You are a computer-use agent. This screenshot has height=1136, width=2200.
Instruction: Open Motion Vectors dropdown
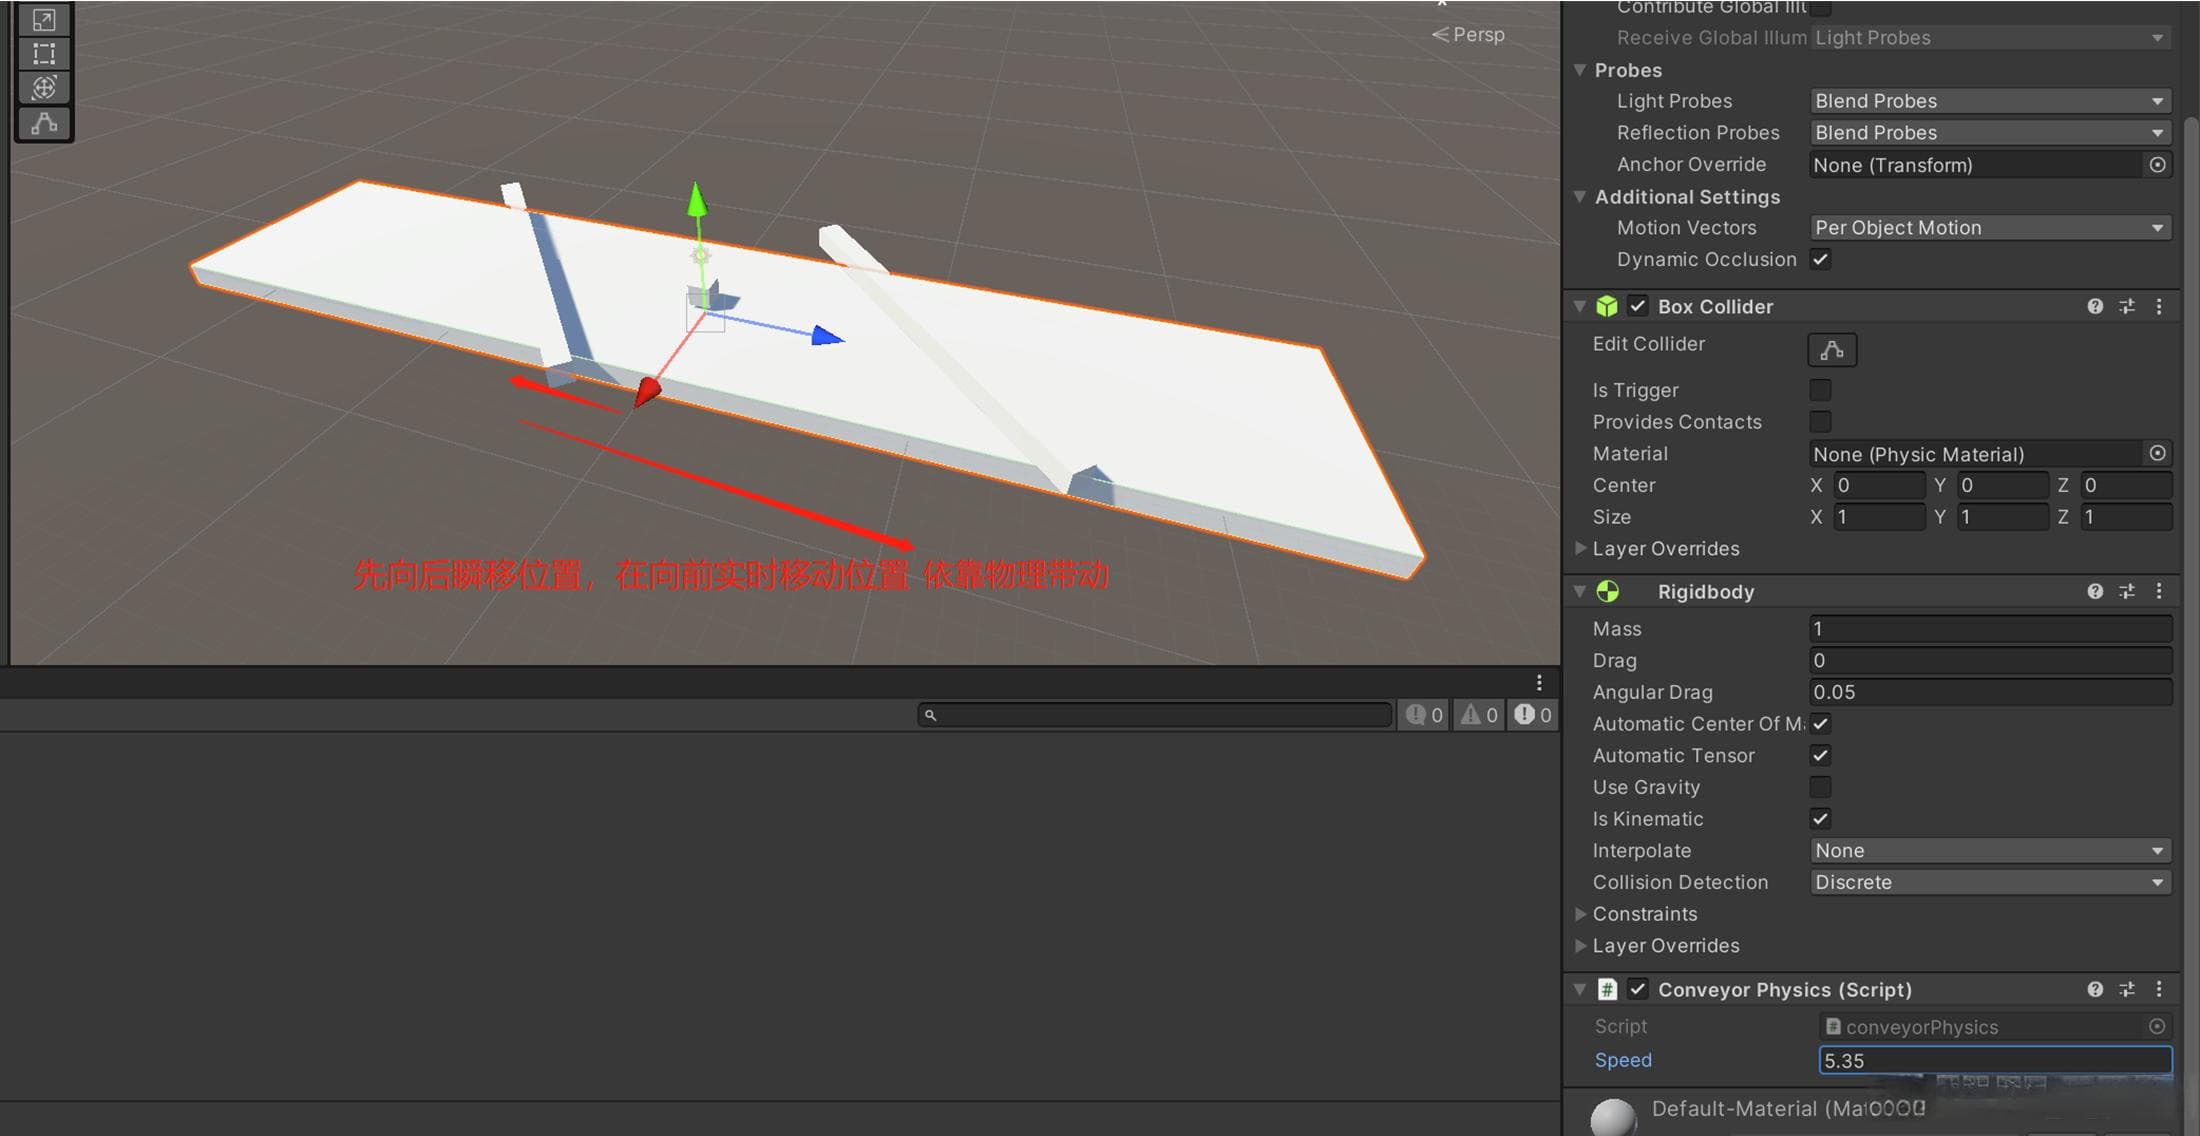(x=1990, y=228)
